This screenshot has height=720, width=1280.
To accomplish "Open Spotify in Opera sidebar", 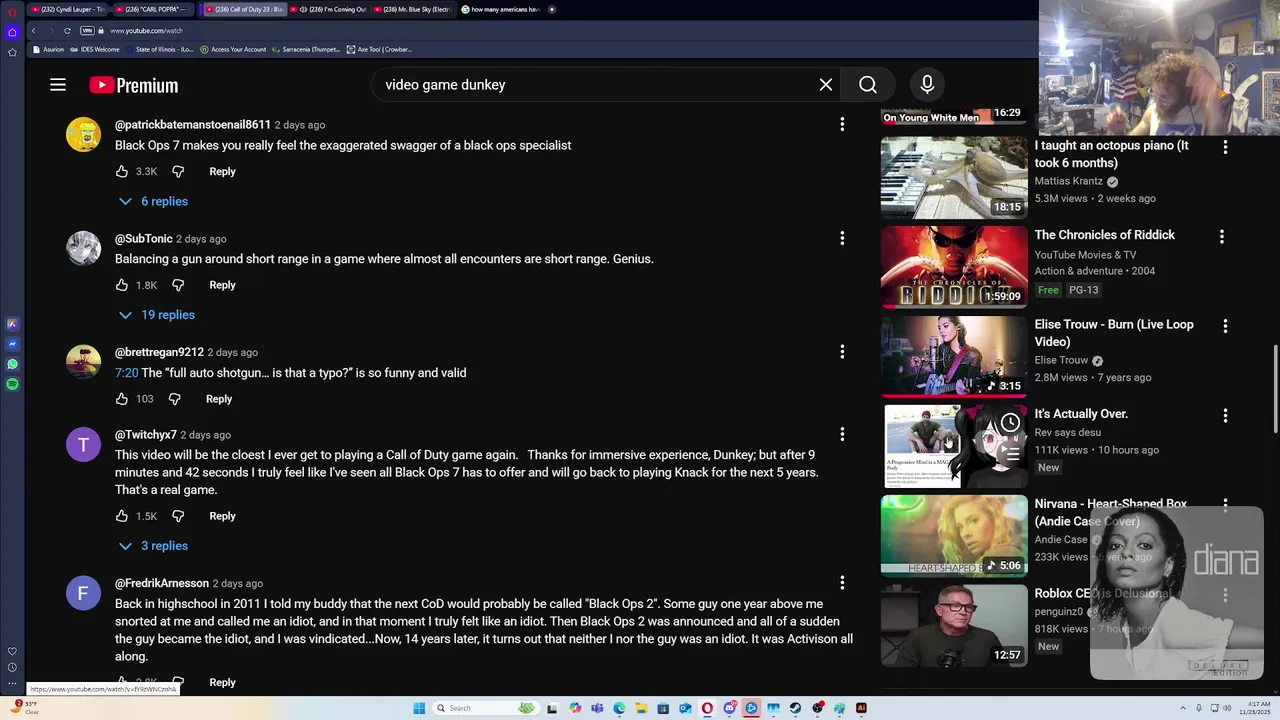I will 12,384.
